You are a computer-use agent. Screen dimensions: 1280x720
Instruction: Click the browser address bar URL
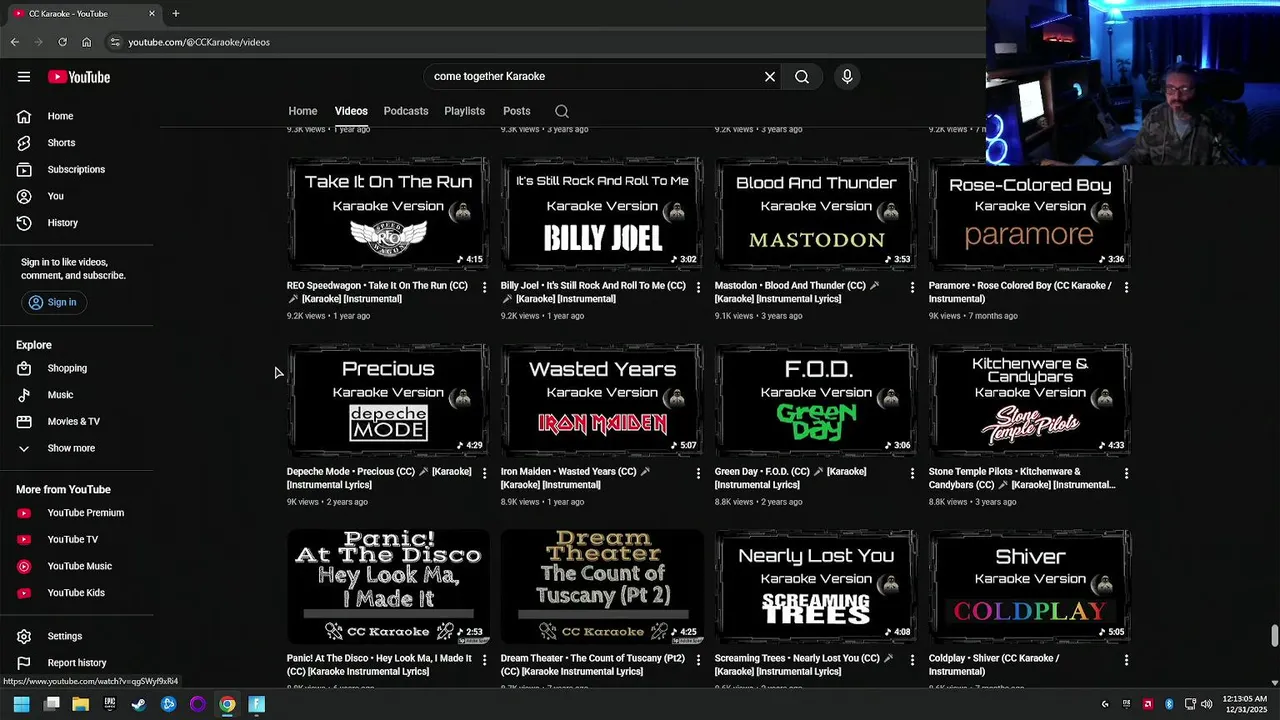coord(199,42)
